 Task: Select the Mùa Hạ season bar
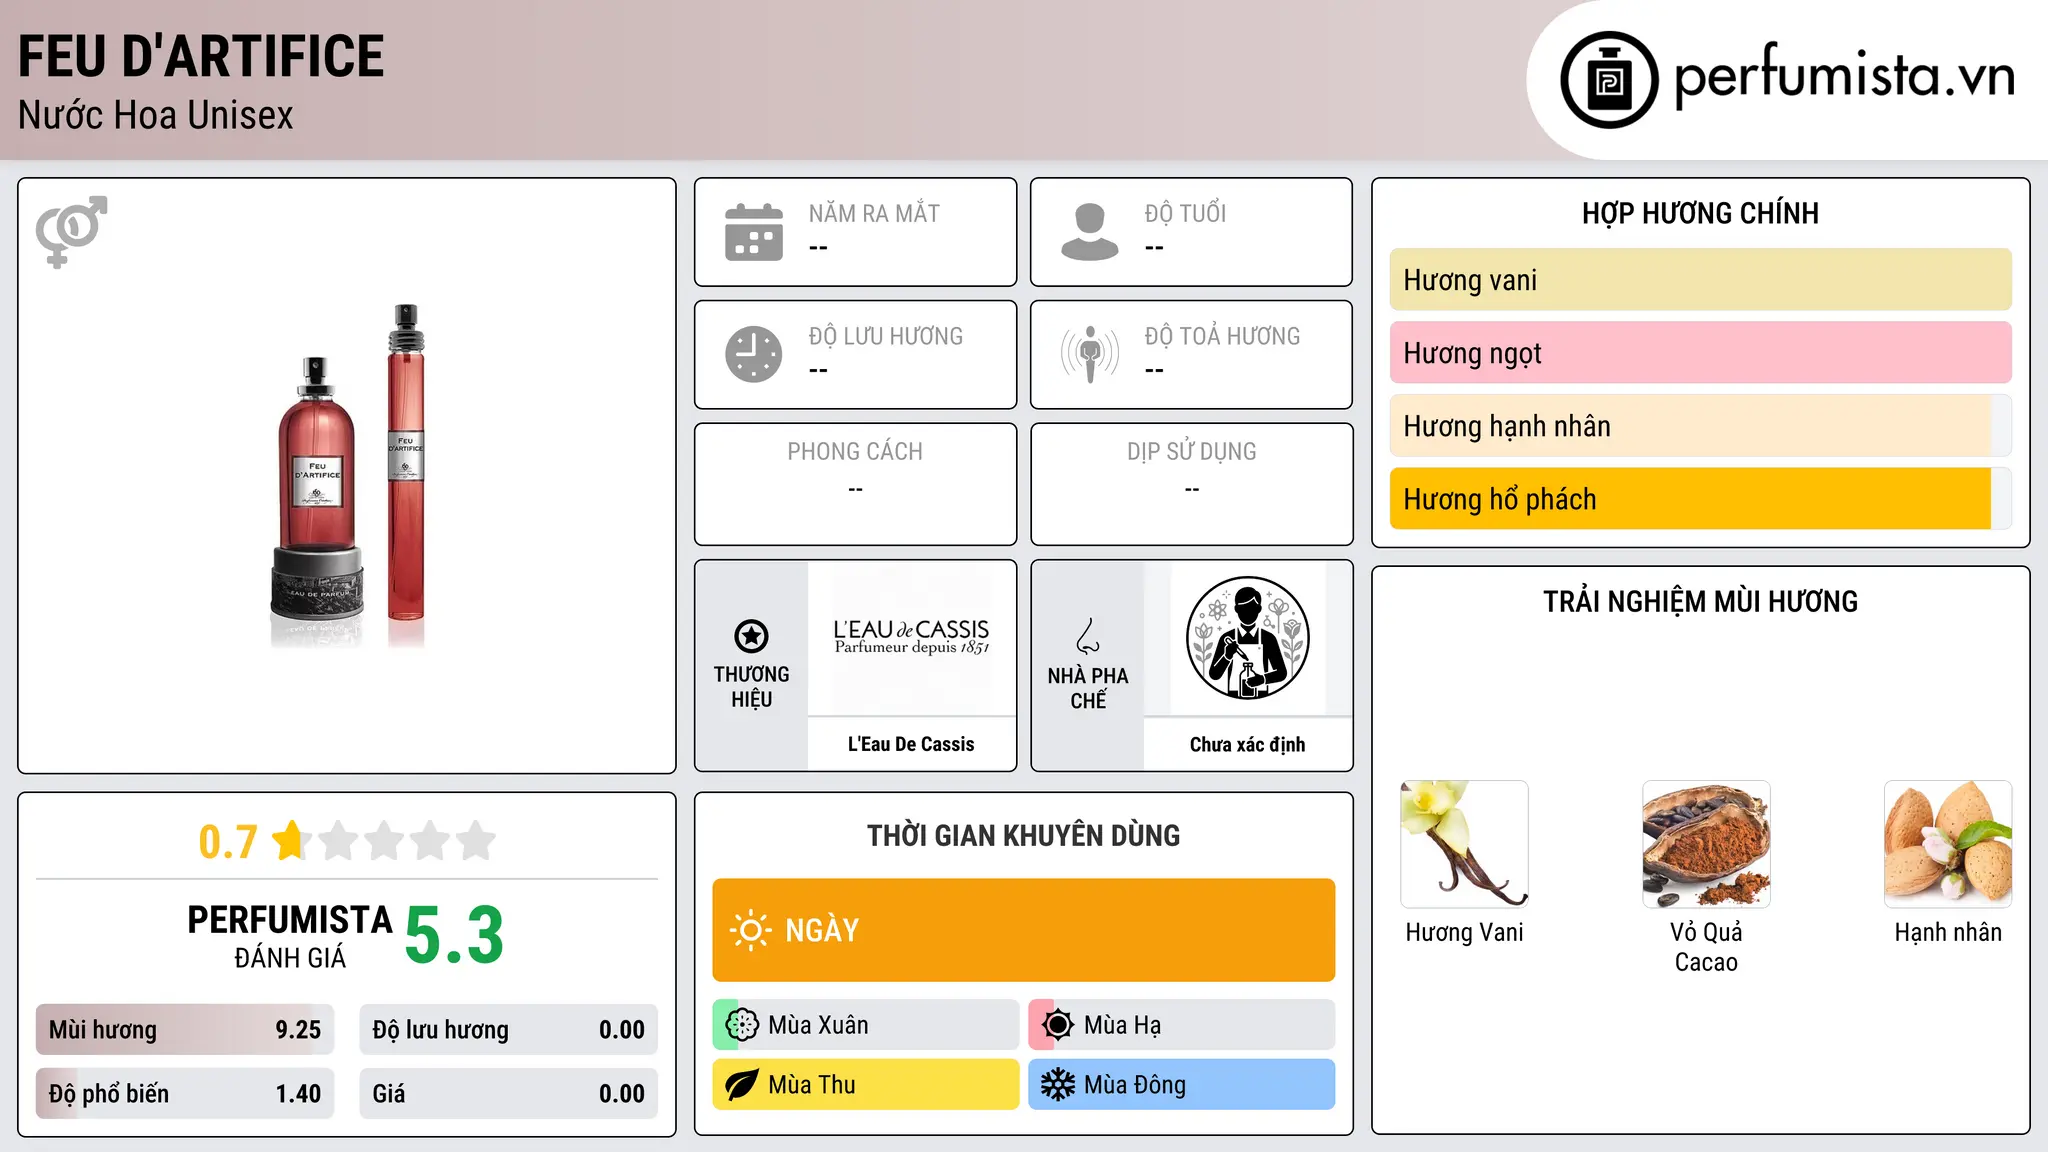(x=1182, y=1025)
